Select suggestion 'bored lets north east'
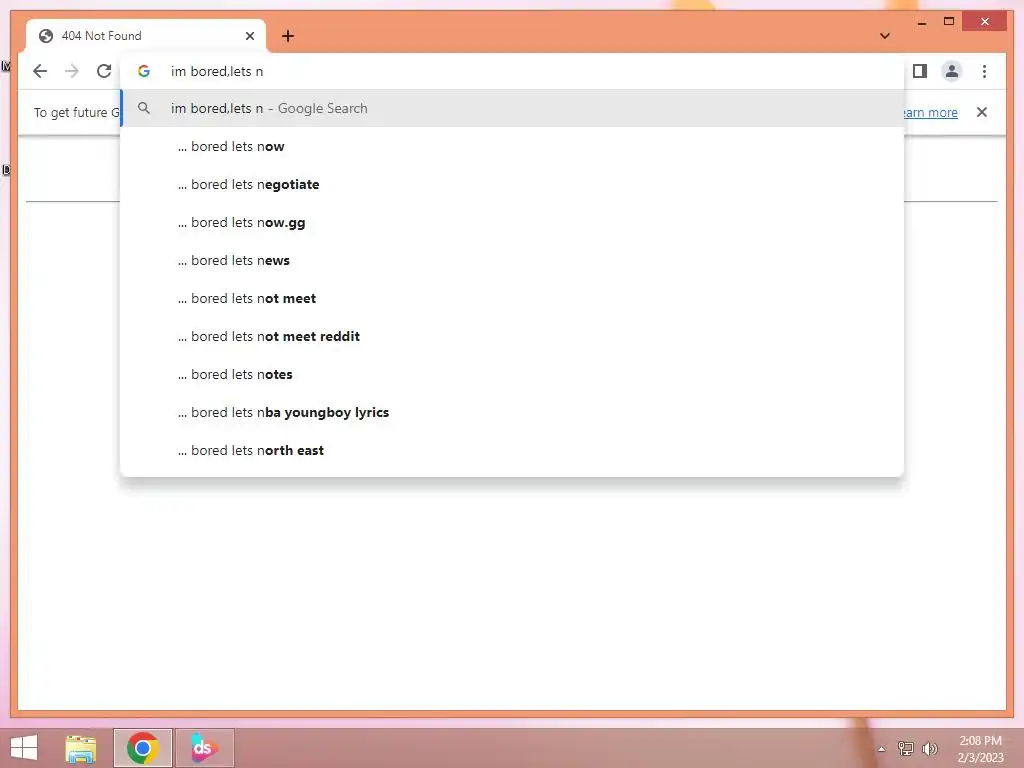1024x768 pixels. coord(513,450)
